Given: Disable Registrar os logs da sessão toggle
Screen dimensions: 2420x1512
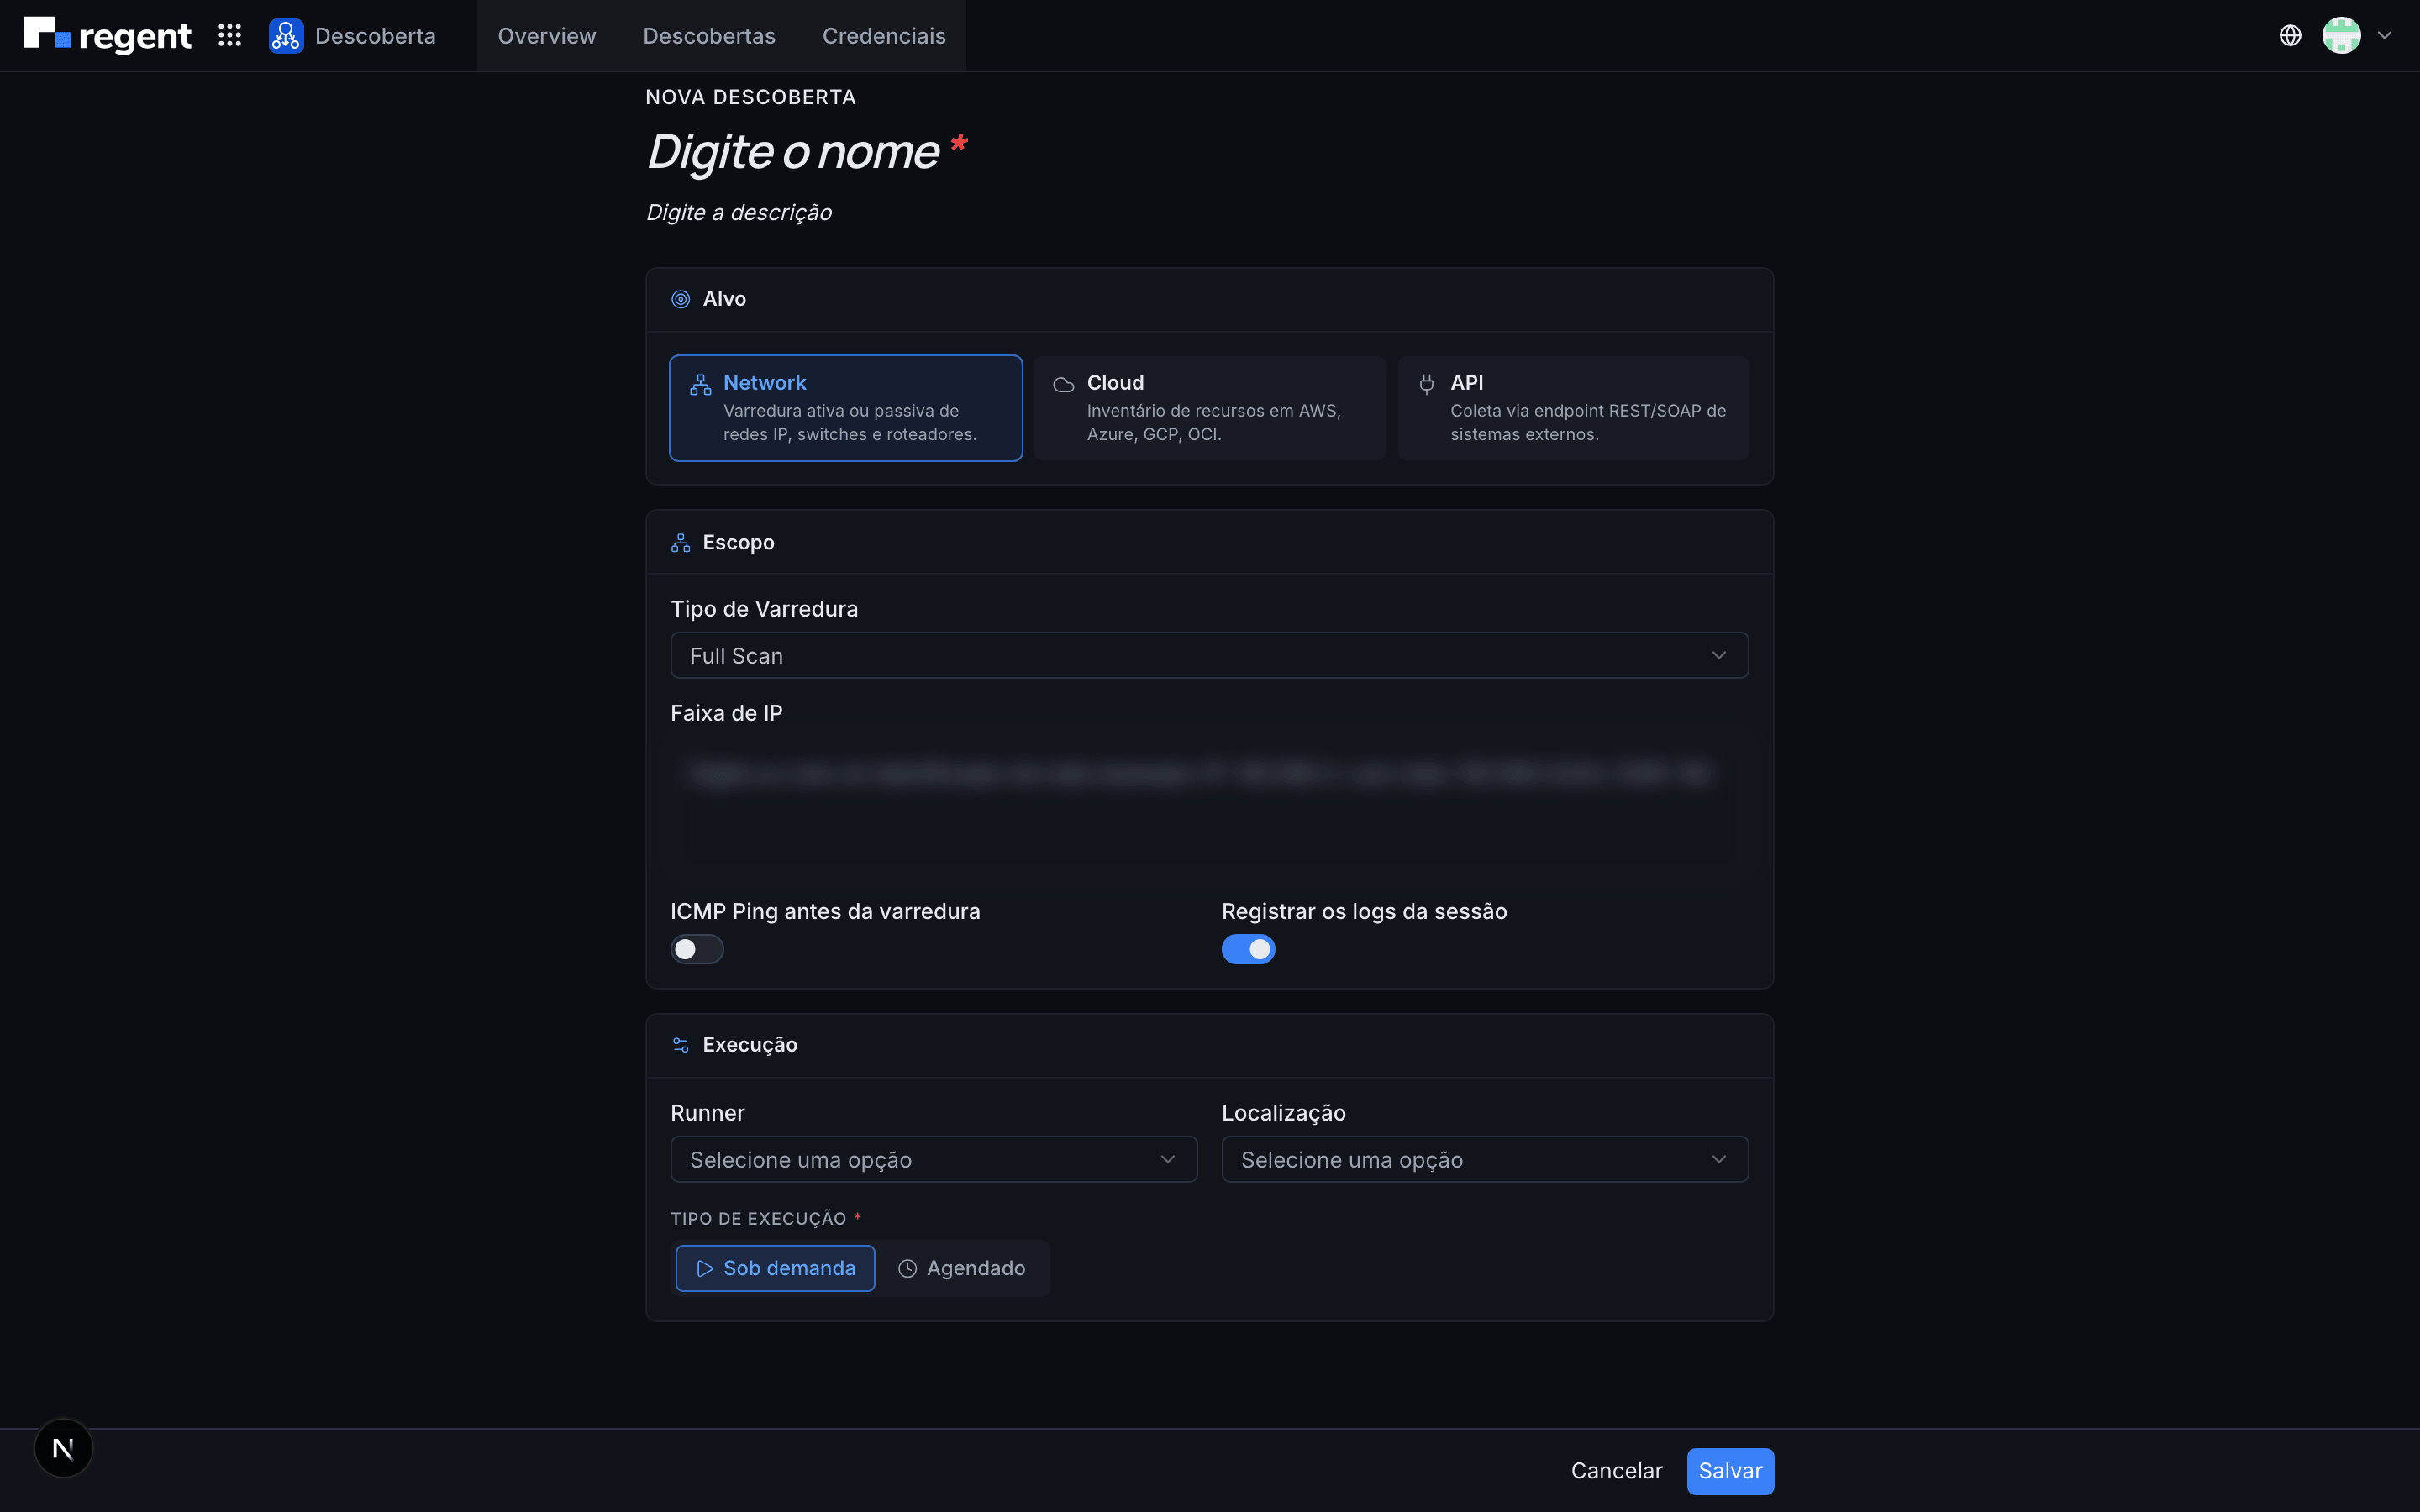Looking at the screenshot, I should click(1248, 949).
